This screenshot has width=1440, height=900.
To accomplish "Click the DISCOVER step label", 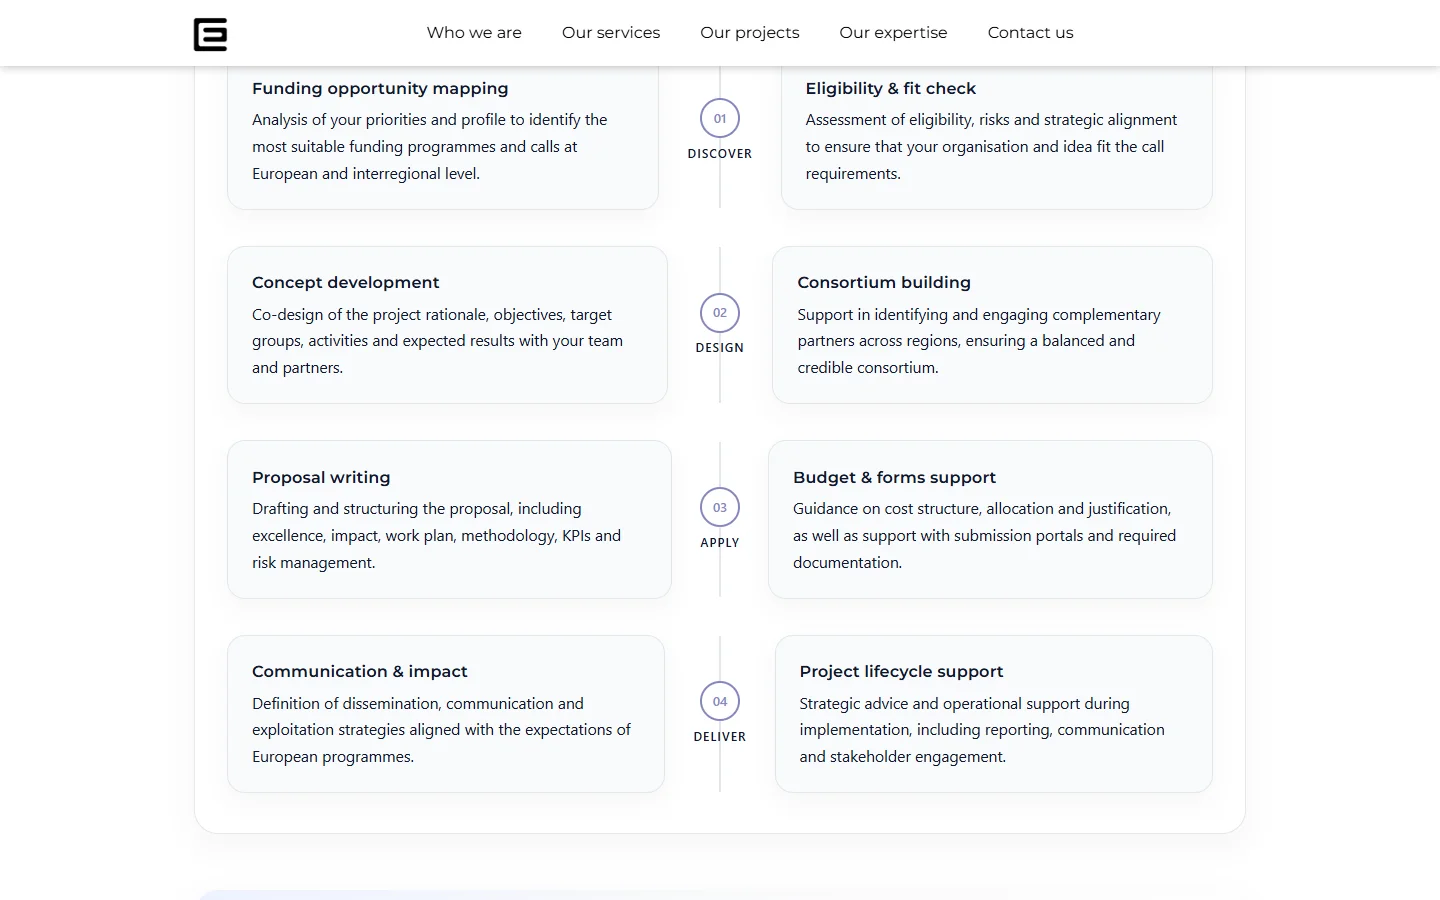I will (x=720, y=154).
